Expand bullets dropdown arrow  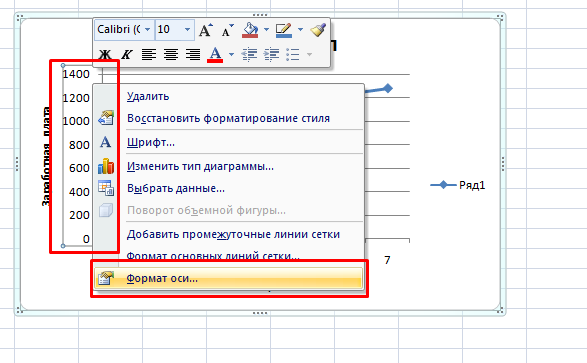point(309,55)
